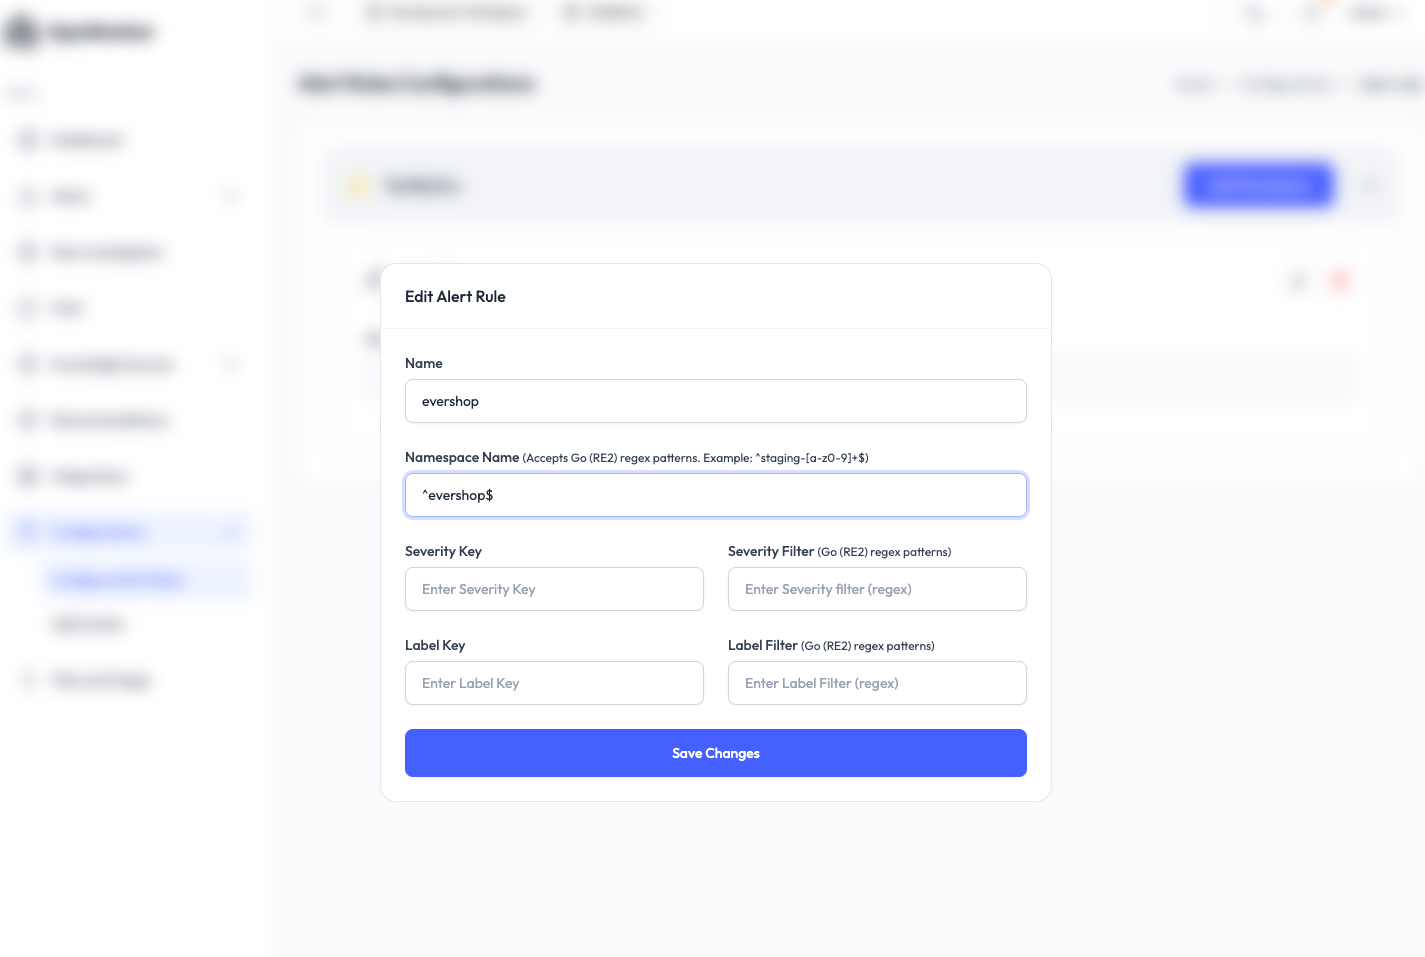The image size is (1425, 957).
Task: Collapse the highlighted sidebar section chevron
Action: point(232,531)
